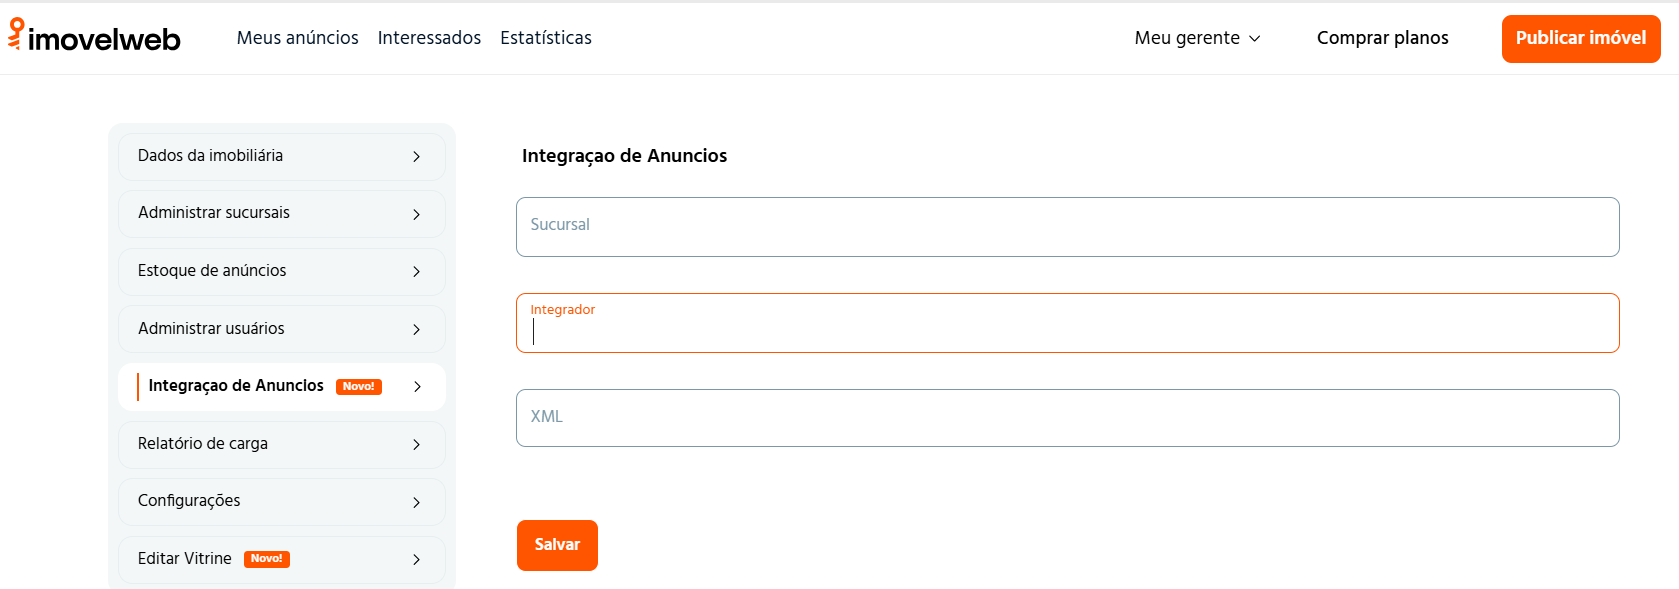Click into the XML input field
Screen dimensions: 1679x589
(1067, 418)
